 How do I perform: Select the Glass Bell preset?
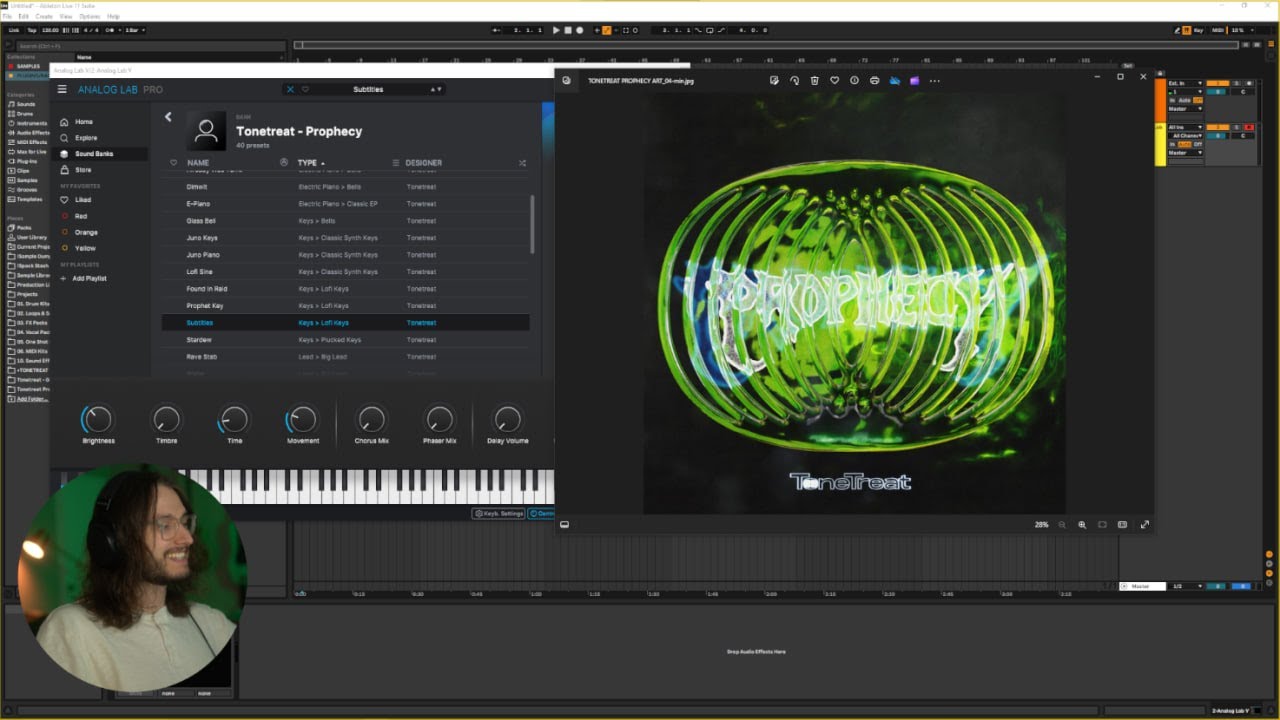(x=346, y=221)
